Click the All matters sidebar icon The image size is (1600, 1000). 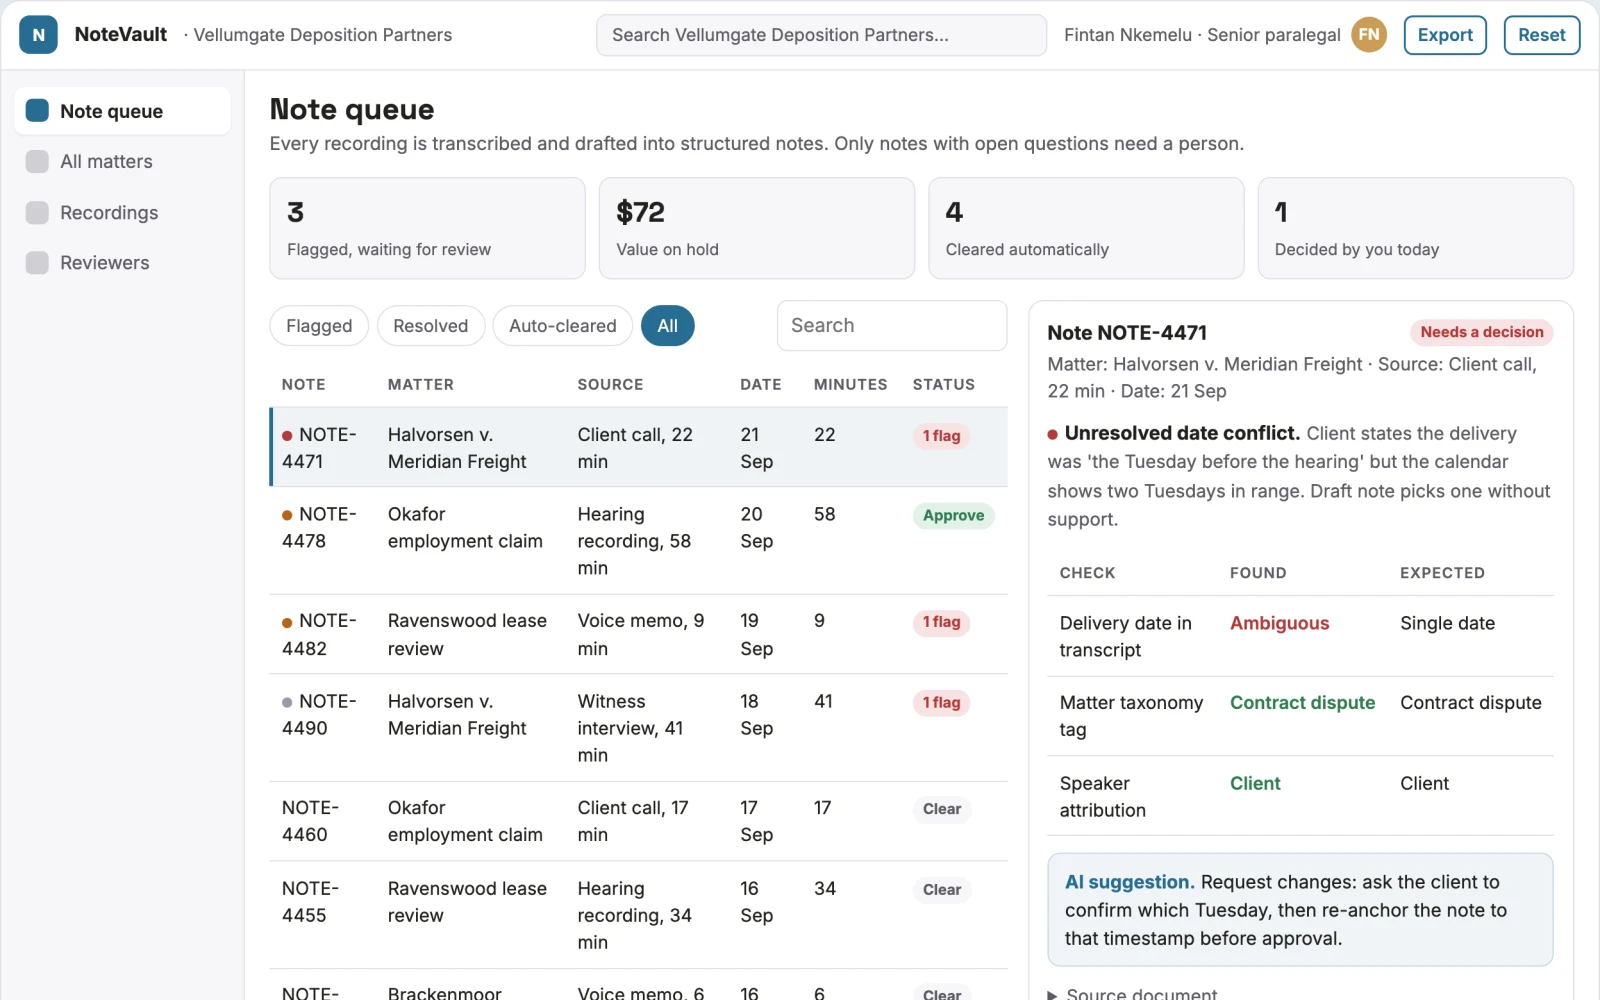coord(37,161)
